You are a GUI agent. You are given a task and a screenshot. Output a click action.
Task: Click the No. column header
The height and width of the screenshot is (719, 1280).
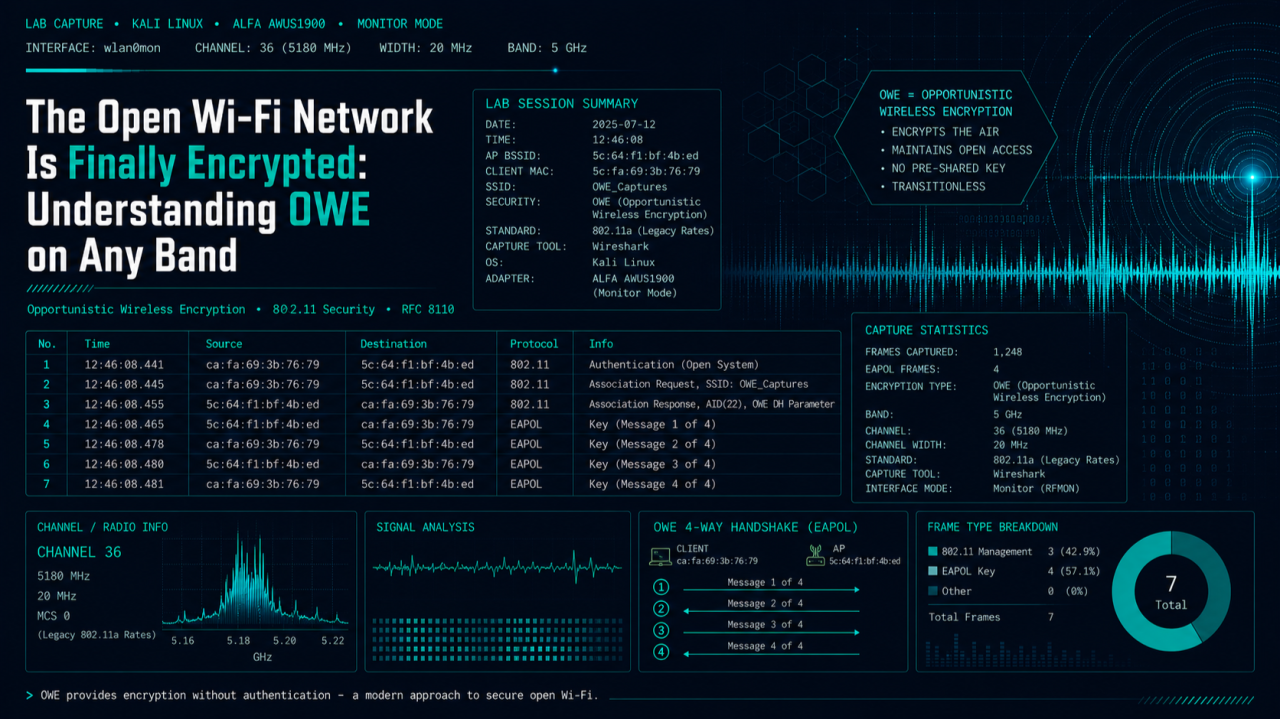(46, 344)
